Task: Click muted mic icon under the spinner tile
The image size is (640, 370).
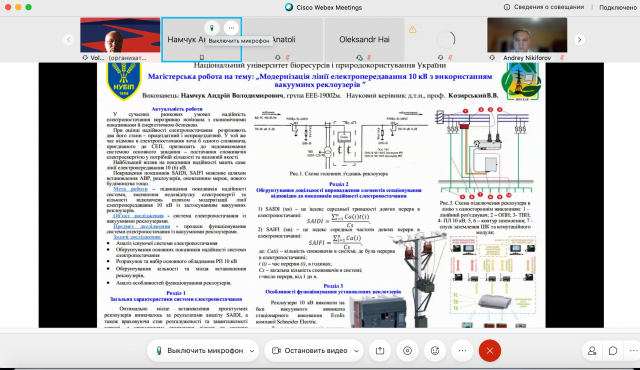Action: 451,58
